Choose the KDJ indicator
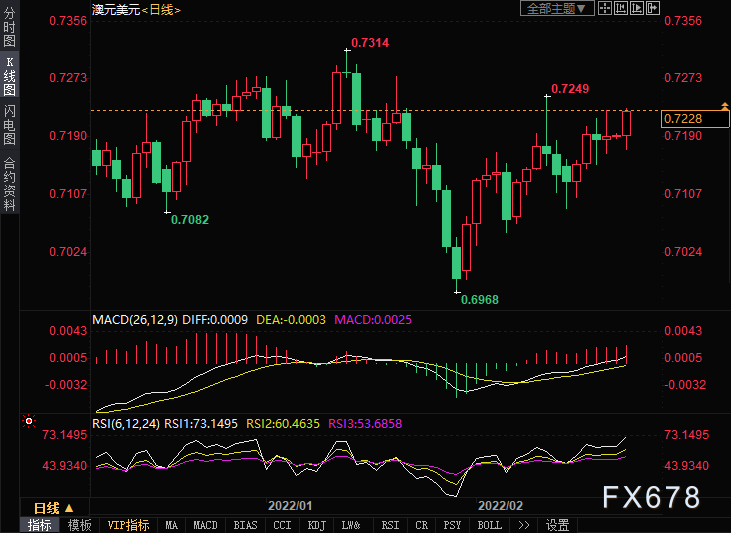 [317, 525]
